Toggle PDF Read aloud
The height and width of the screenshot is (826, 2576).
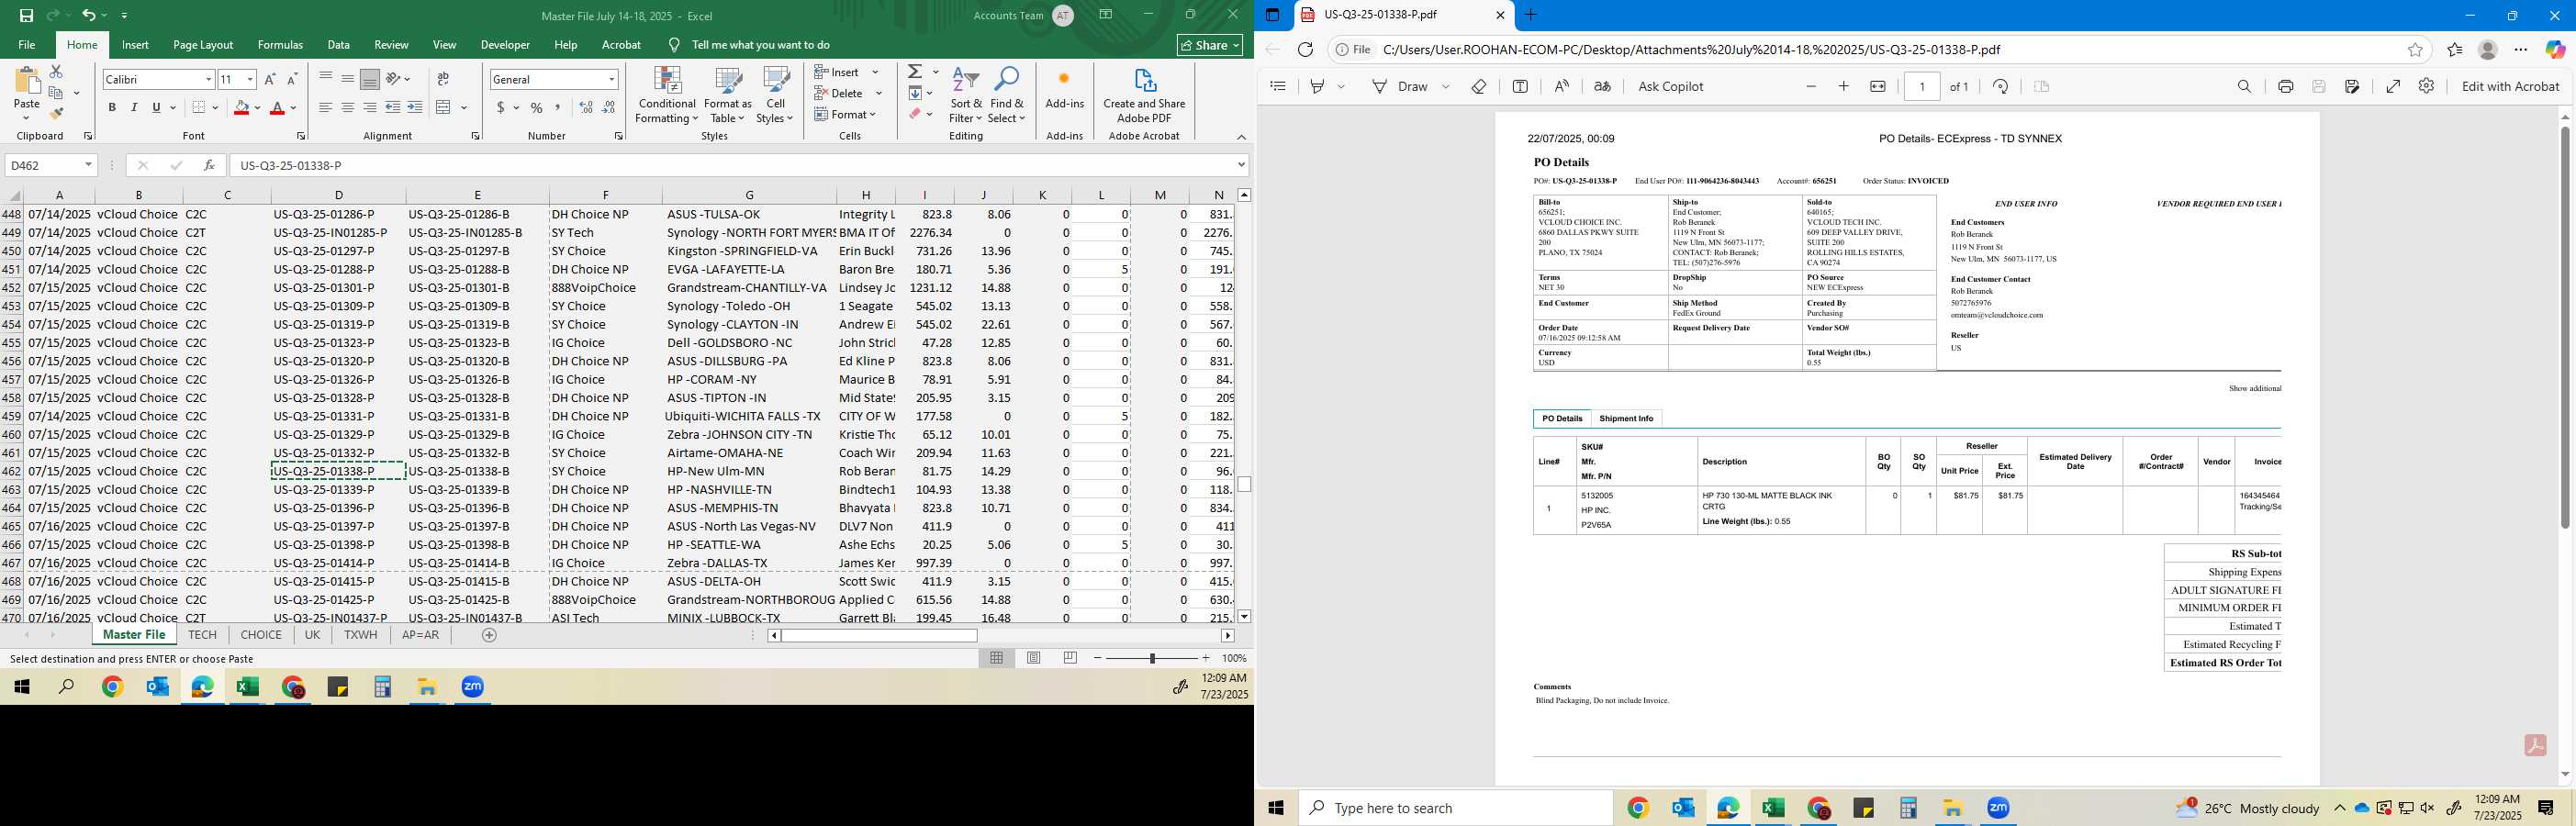1562,86
